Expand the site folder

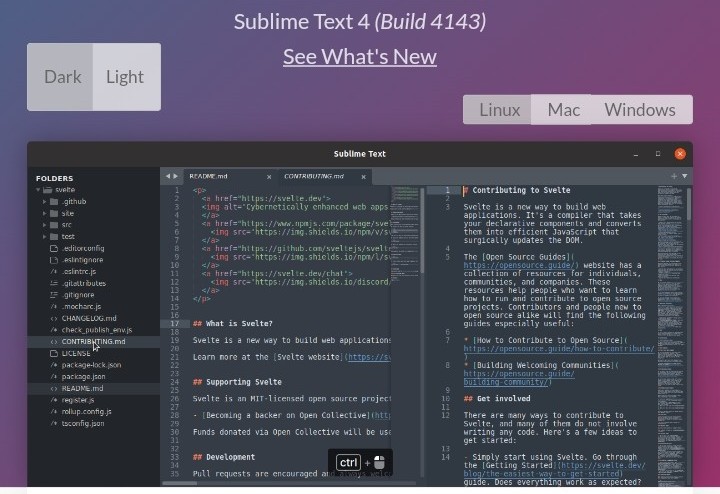pyautogui.click(x=45, y=213)
